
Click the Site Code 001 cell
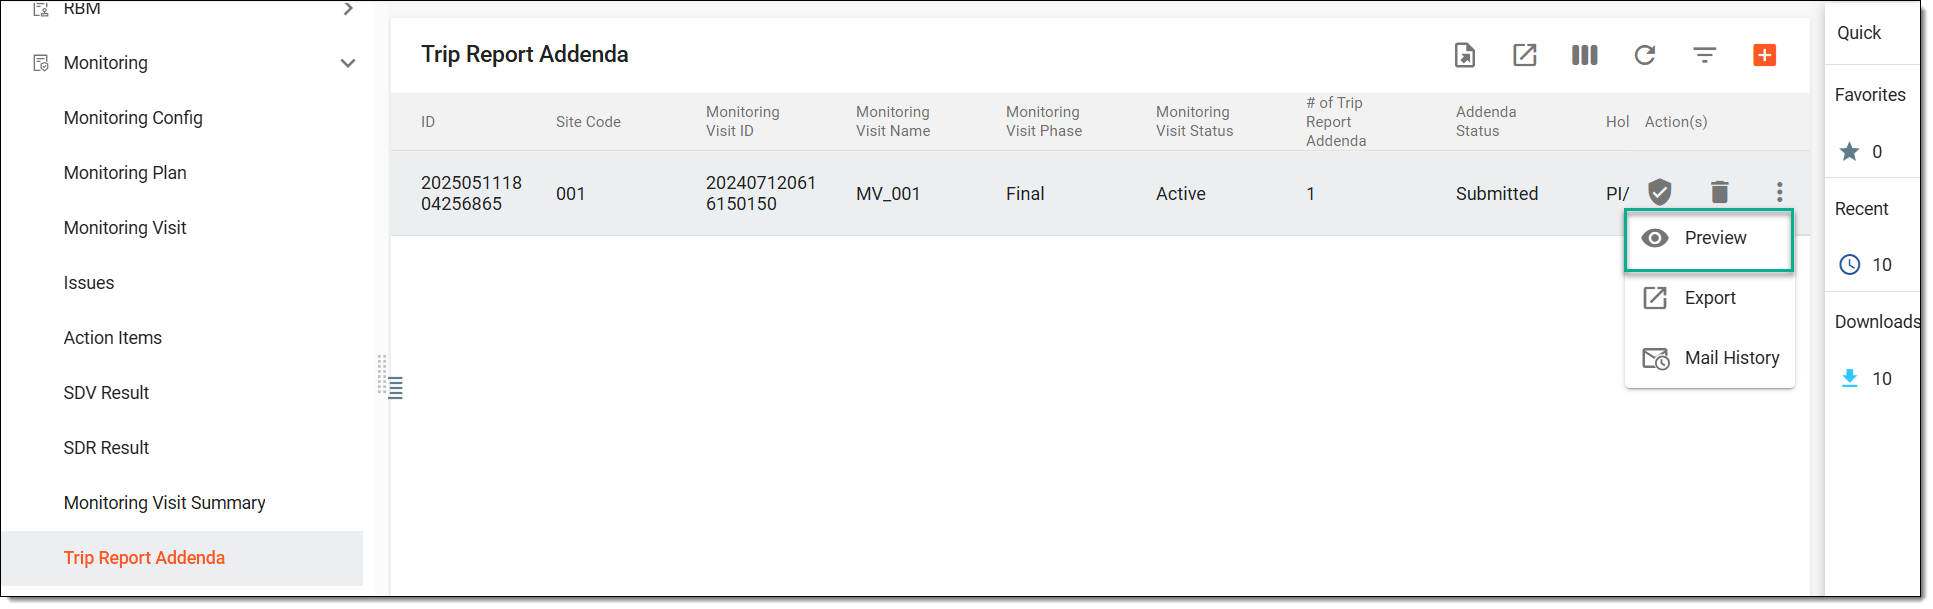pos(570,194)
